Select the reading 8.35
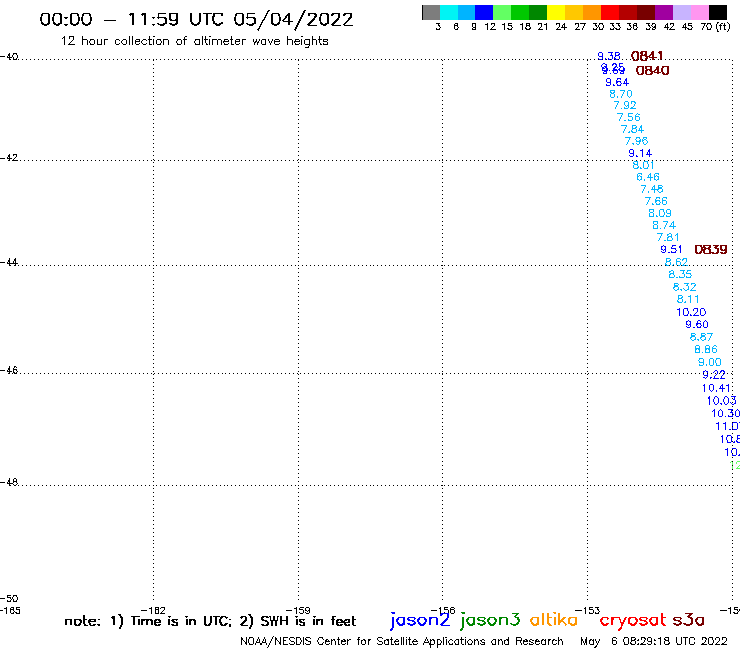Viewport: 740px width, 650px height. click(x=680, y=274)
